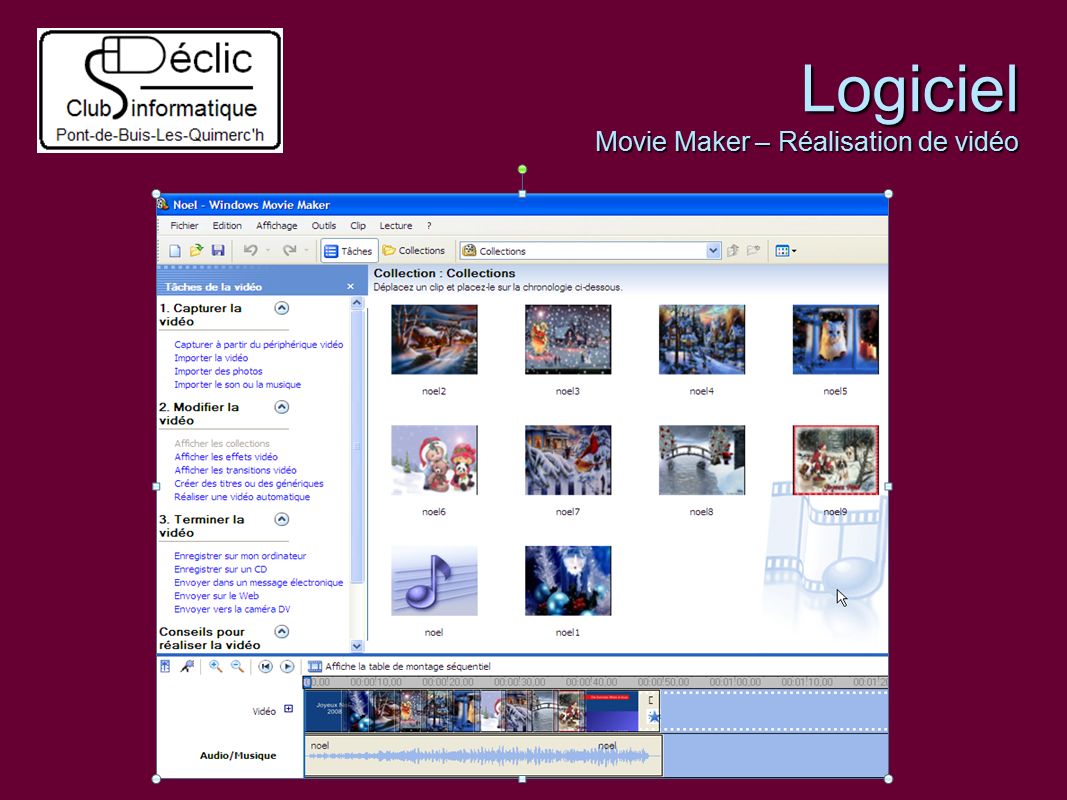Click the audio levels icon on timeline toolbar
Image resolution: width=1067 pixels, height=800 pixels.
click(x=165, y=667)
